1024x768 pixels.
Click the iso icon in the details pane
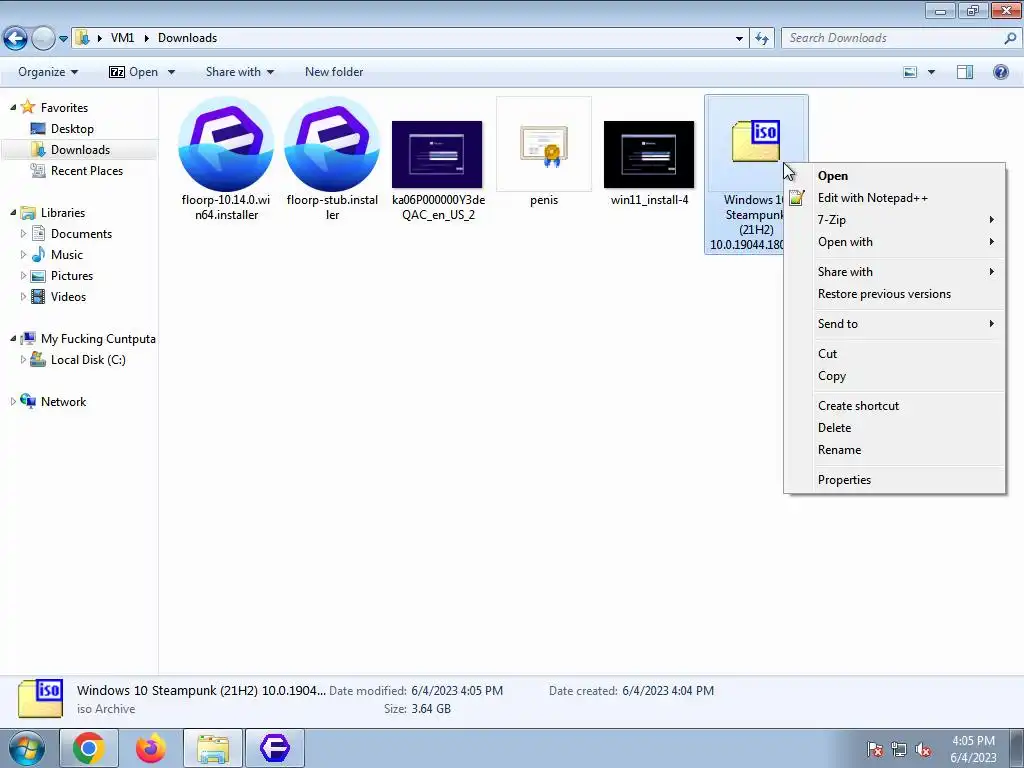[40, 698]
